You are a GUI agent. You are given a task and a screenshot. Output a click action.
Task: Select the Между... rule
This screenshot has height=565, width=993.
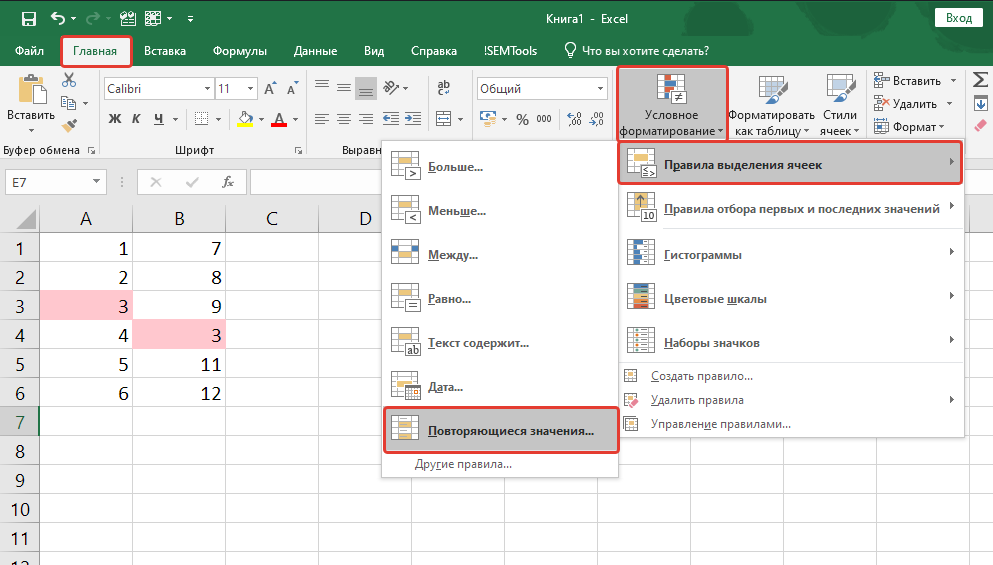(500, 255)
